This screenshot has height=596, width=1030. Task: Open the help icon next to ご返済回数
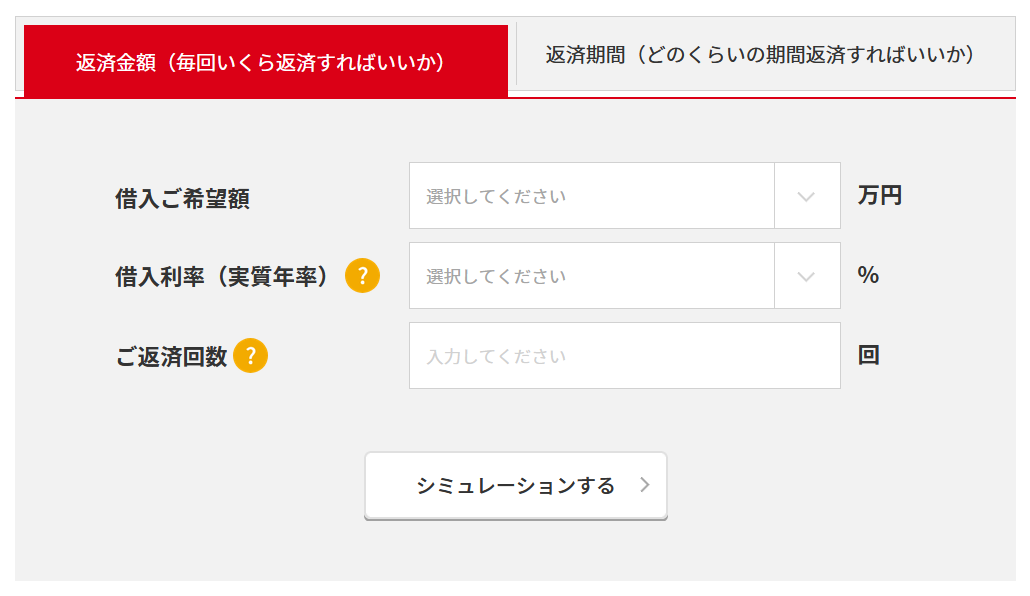(250, 355)
